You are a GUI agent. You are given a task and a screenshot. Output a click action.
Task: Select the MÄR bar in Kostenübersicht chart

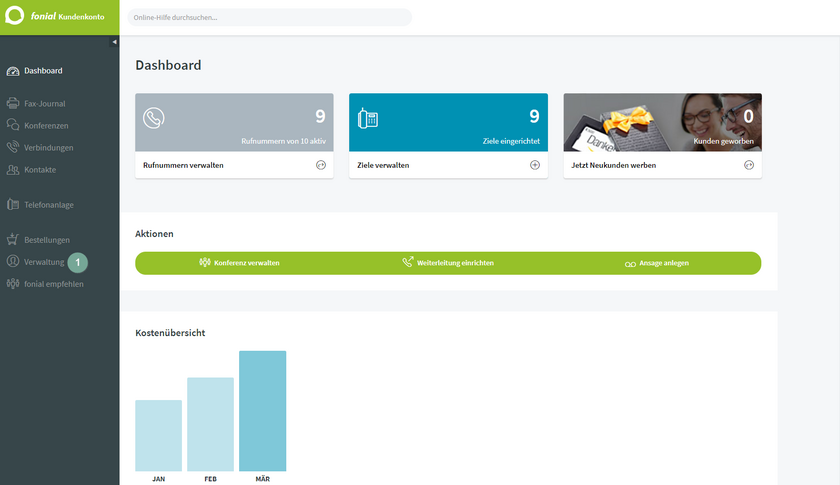pos(262,411)
